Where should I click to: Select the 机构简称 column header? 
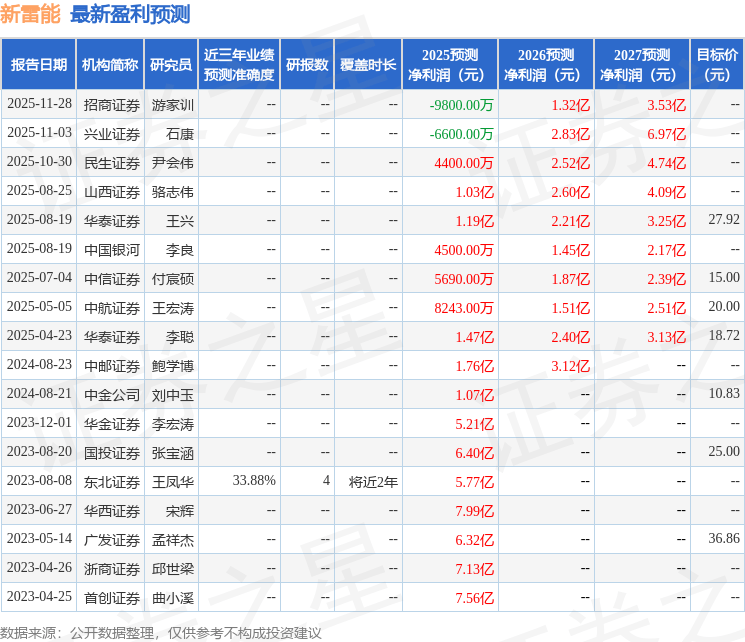tap(110, 65)
